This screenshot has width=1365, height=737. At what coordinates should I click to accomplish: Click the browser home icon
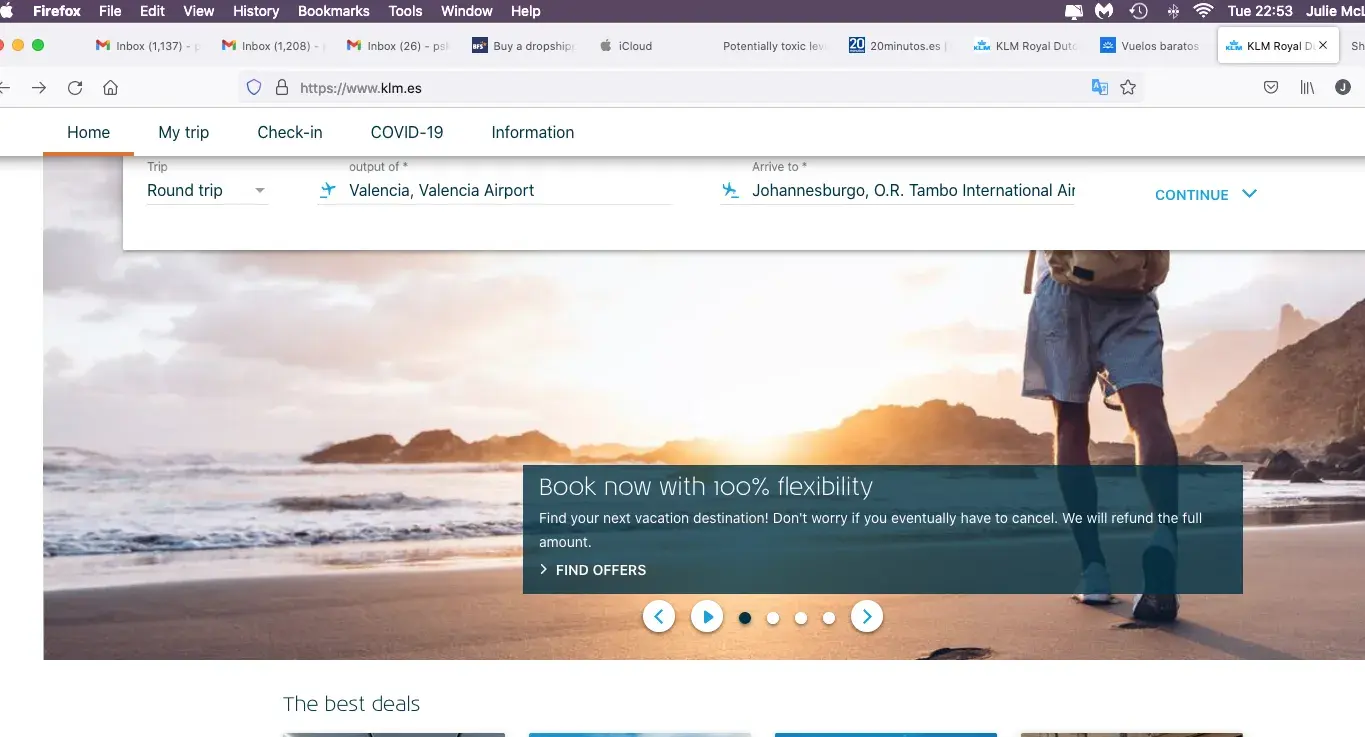pyautogui.click(x=111, y=88)
